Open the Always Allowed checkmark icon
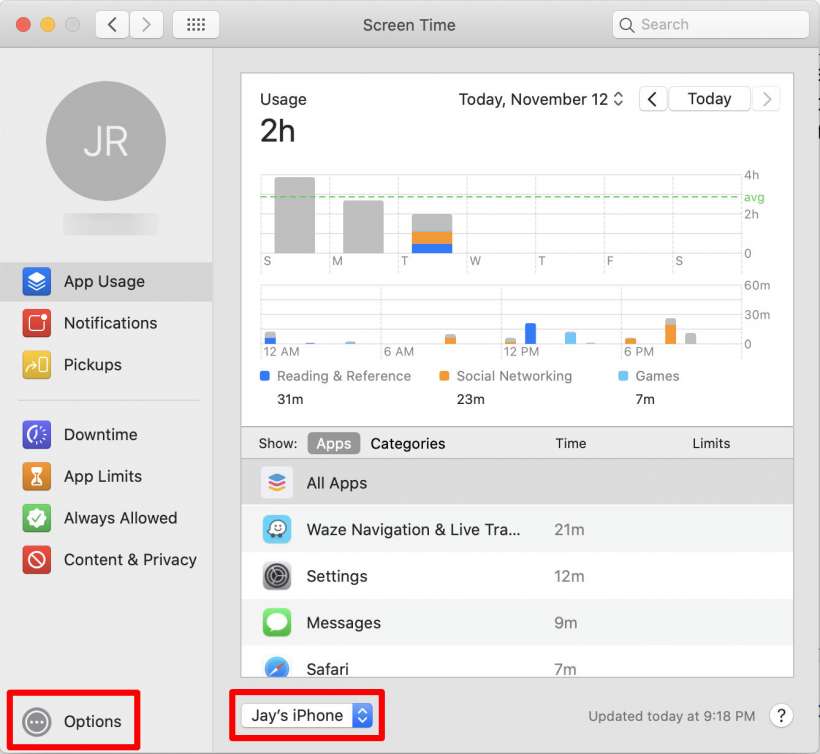The image size is (820, 754). (37, 518)
